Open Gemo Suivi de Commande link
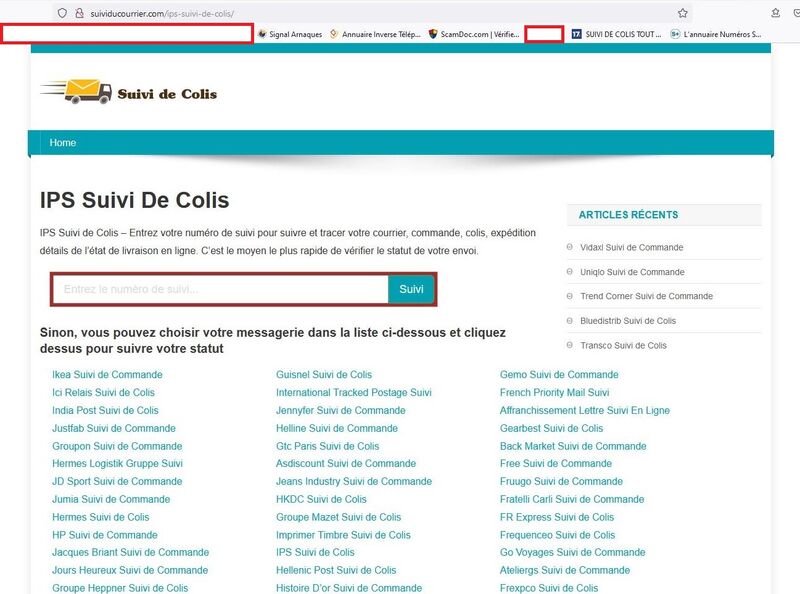The width and height of the screenshot is (800, 594). click(559, 375)
